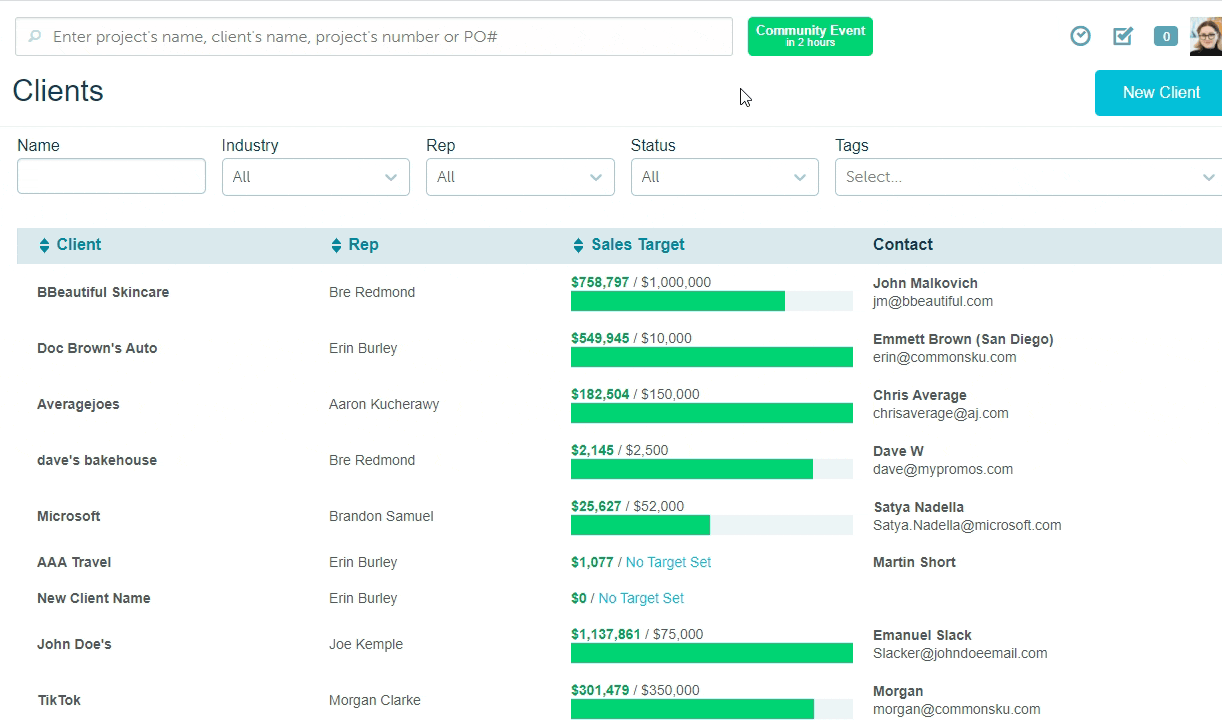Open the Status filter dropdown
The width and height of the screenshot is (1222, 723).
(724, 176)
